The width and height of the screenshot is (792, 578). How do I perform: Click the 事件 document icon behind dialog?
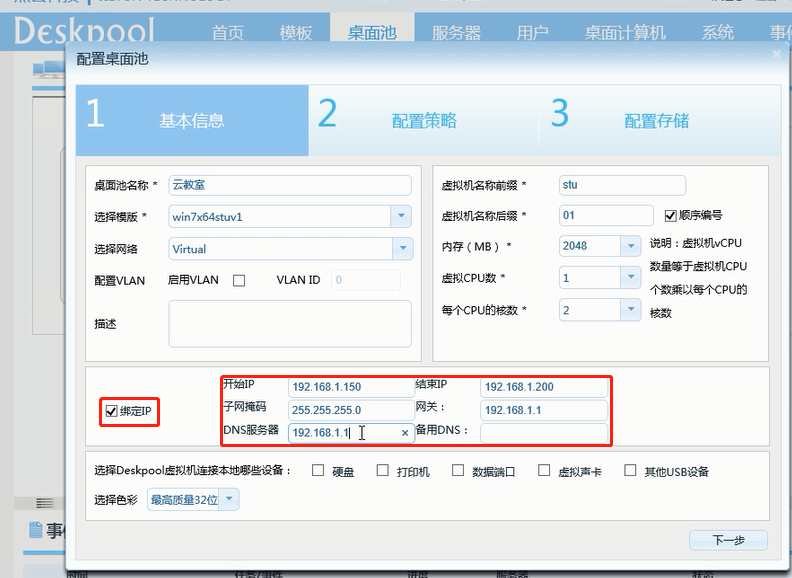[x=35, y=530]
